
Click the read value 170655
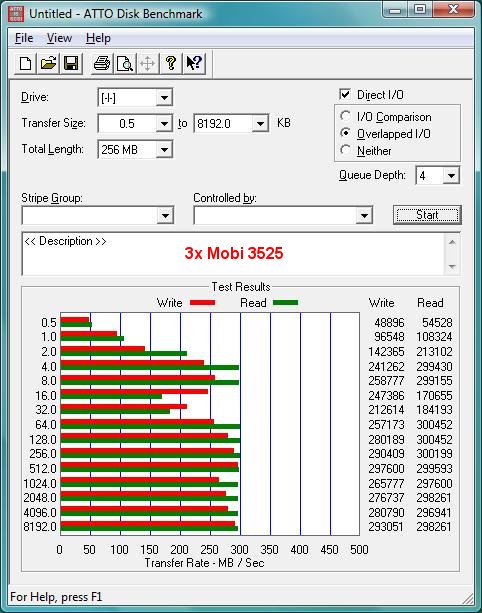coord(434,396)
